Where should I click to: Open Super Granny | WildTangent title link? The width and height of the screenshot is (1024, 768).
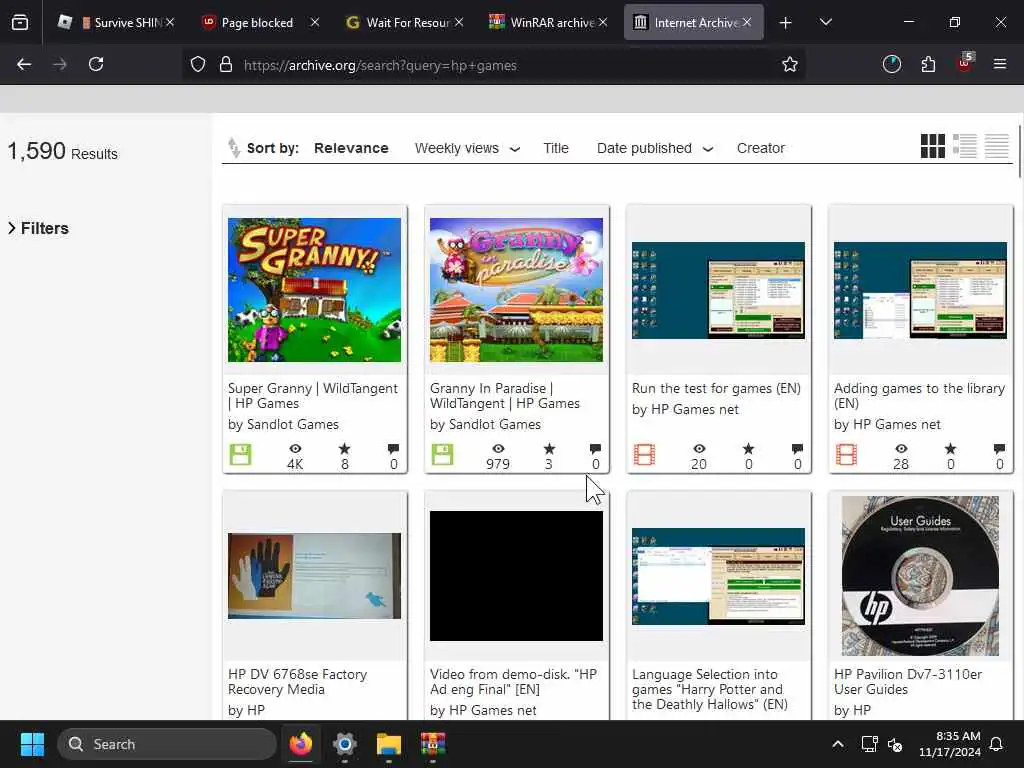tap(313, 396)
